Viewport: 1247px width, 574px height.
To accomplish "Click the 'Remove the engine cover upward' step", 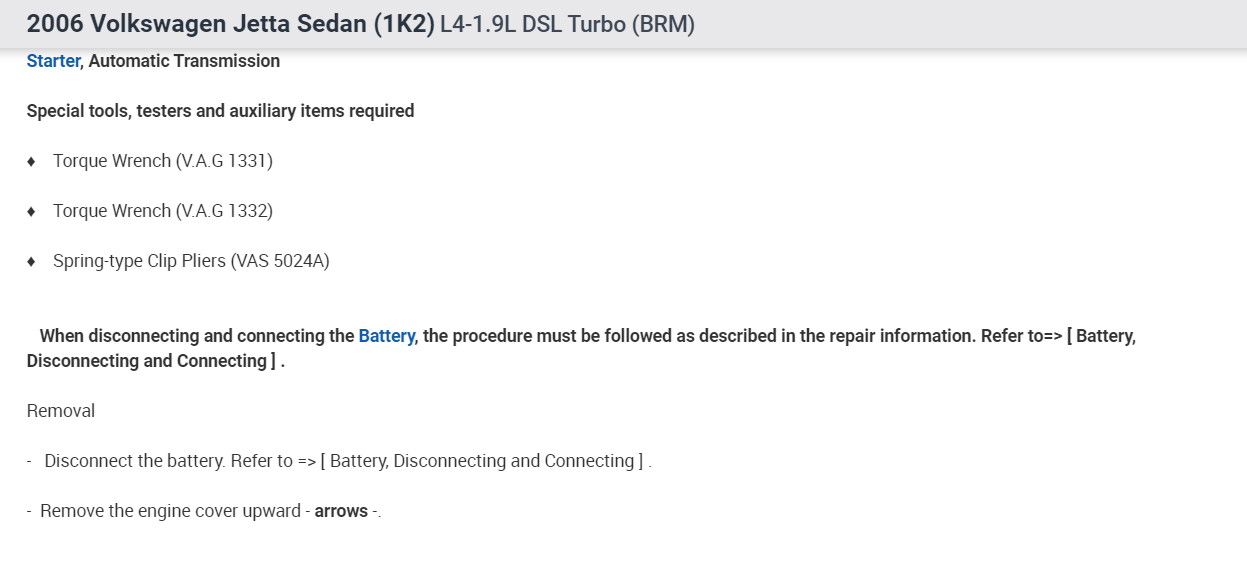I will coord(170,511).
